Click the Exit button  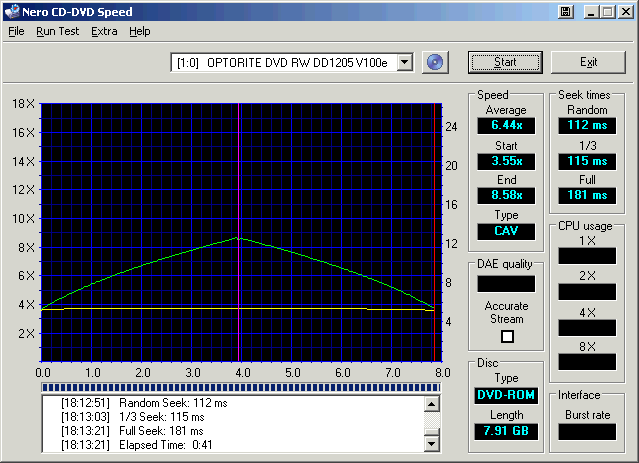[x=588, y=62]
